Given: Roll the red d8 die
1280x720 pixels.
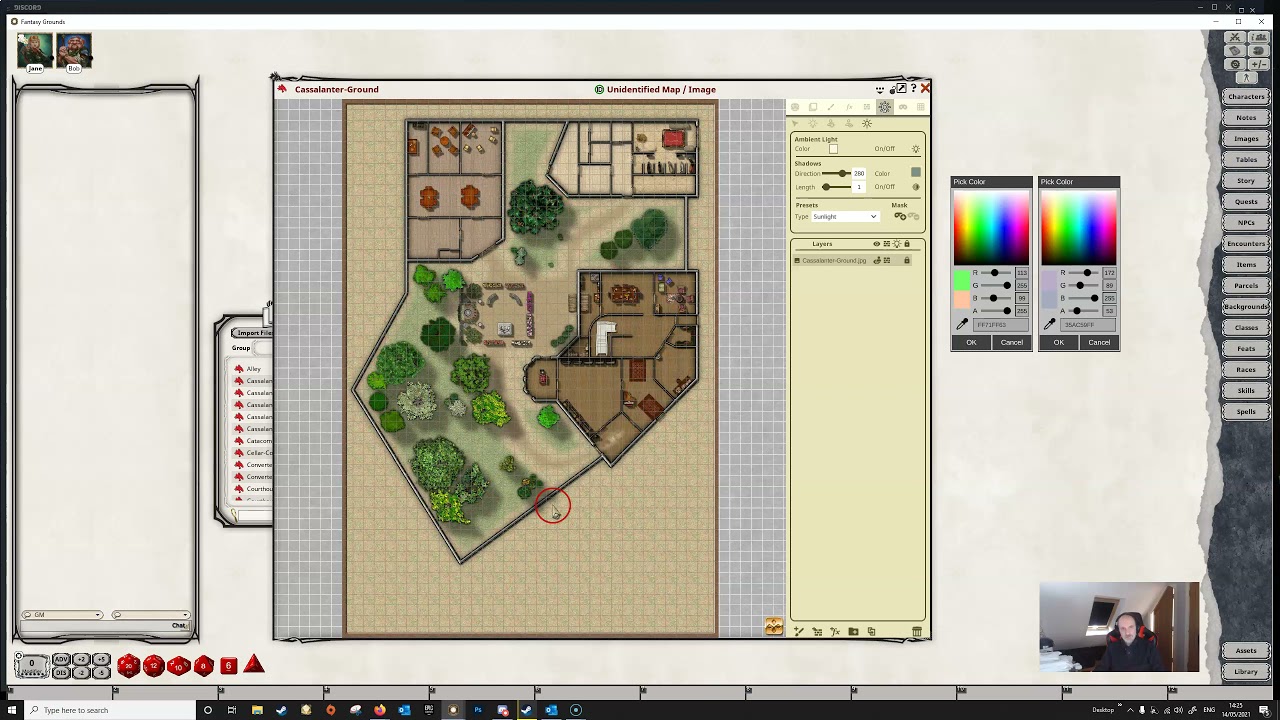Looking at the screenshot, I should pyautogui.click(x=203, y=666).
